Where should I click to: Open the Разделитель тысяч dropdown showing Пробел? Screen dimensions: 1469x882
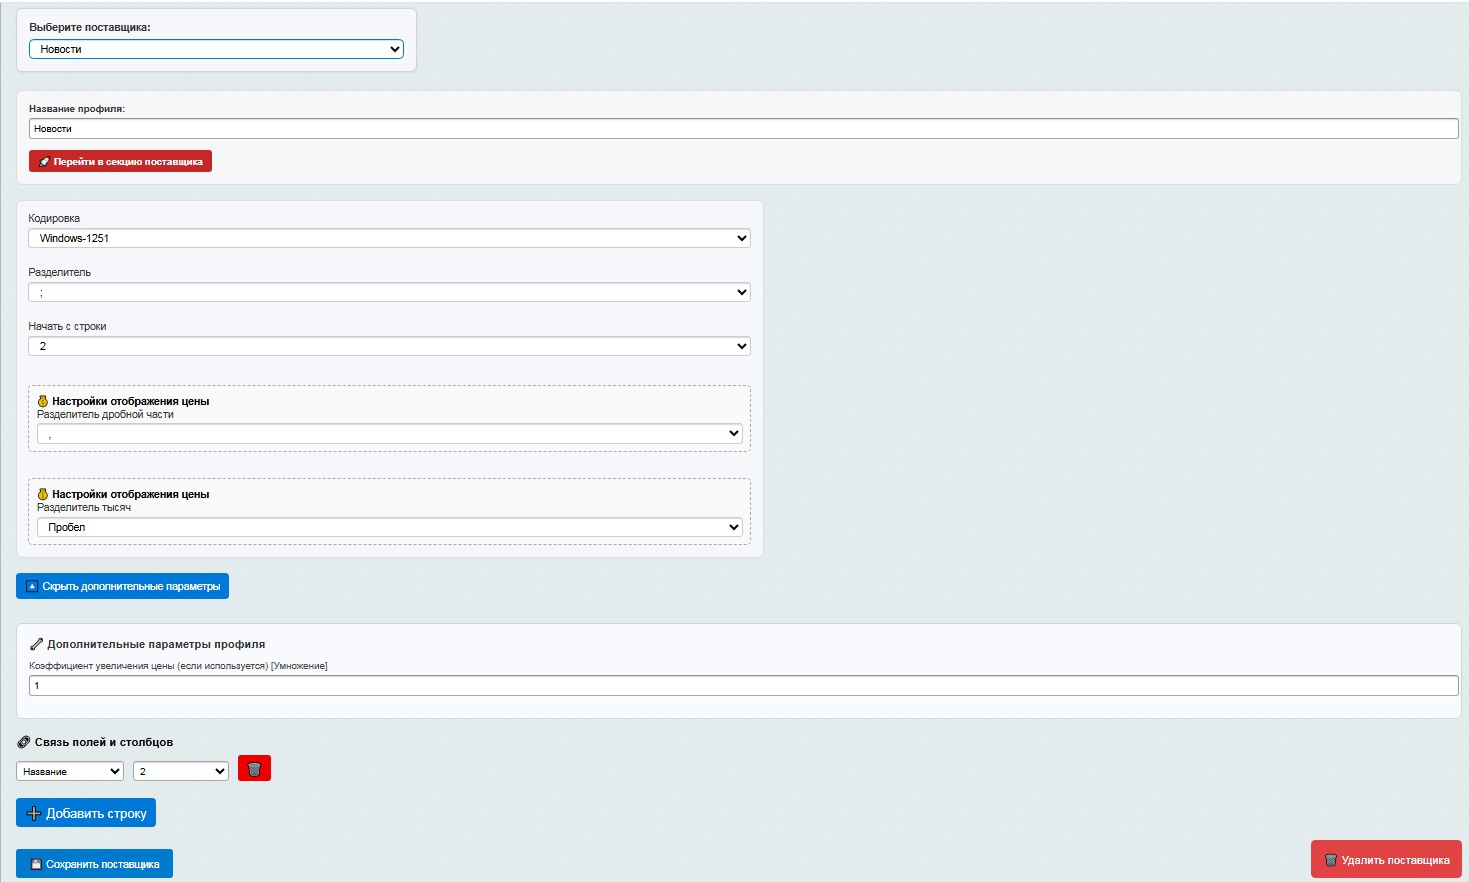(389, 527)
